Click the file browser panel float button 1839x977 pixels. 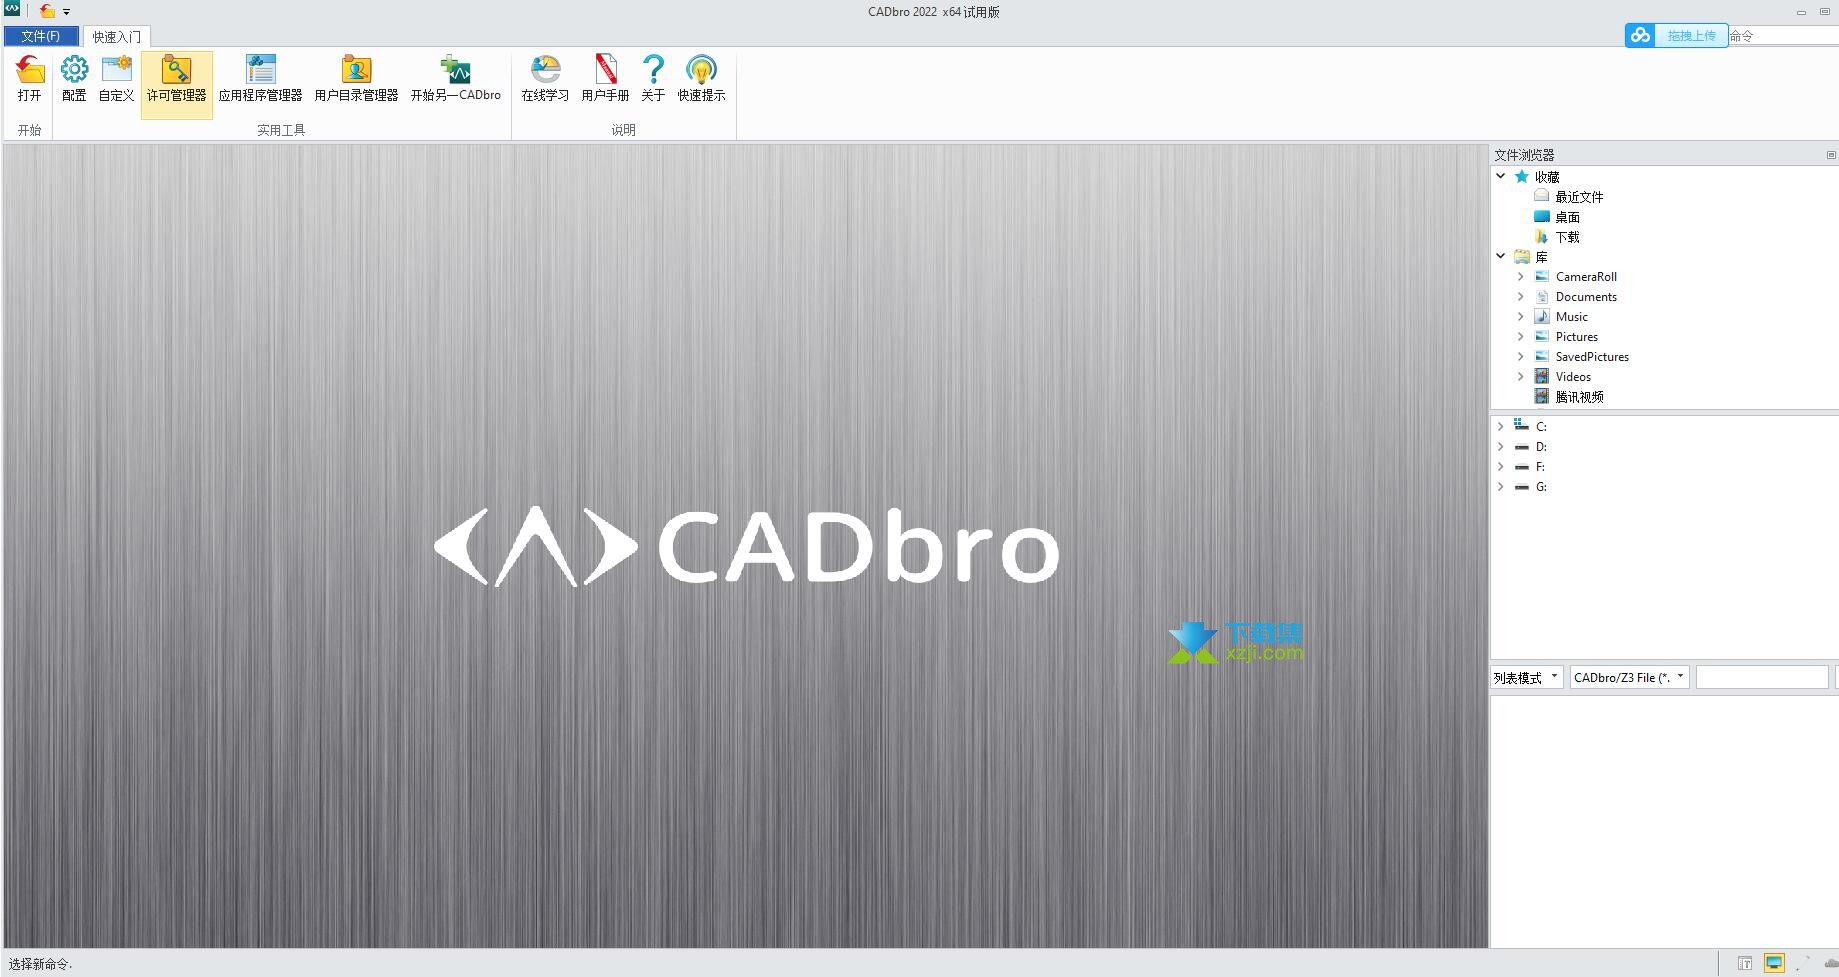[x=1831, y=155]
